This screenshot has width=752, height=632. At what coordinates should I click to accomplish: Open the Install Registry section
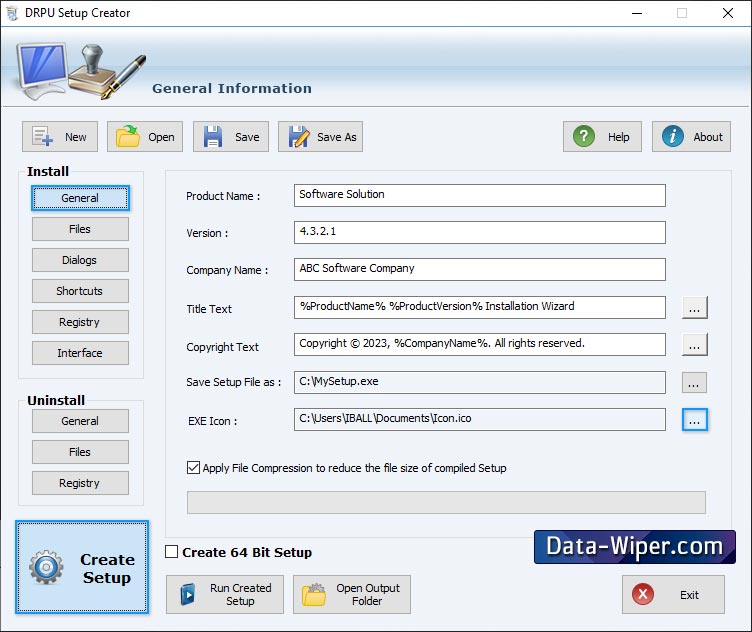pyautogui.click(x=80, y=322)
